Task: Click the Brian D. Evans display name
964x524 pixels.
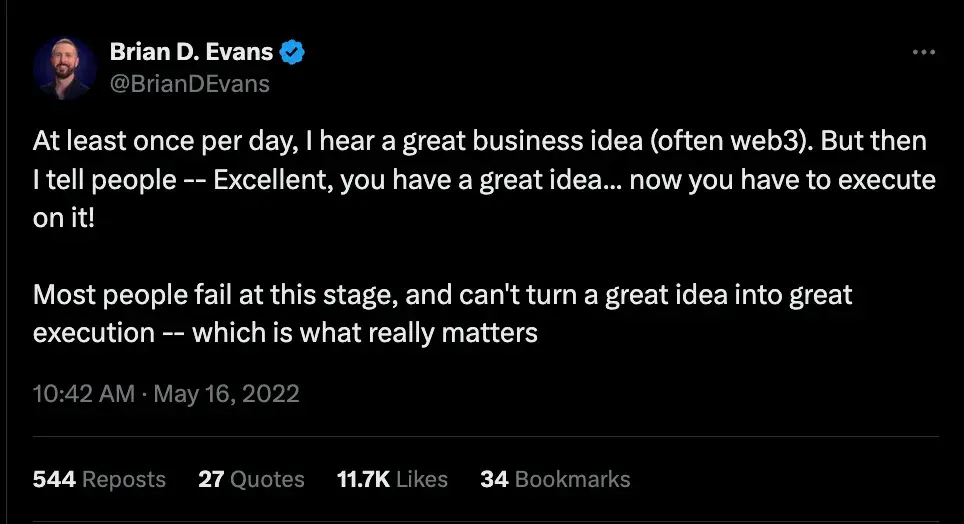Action: (190, 53)
